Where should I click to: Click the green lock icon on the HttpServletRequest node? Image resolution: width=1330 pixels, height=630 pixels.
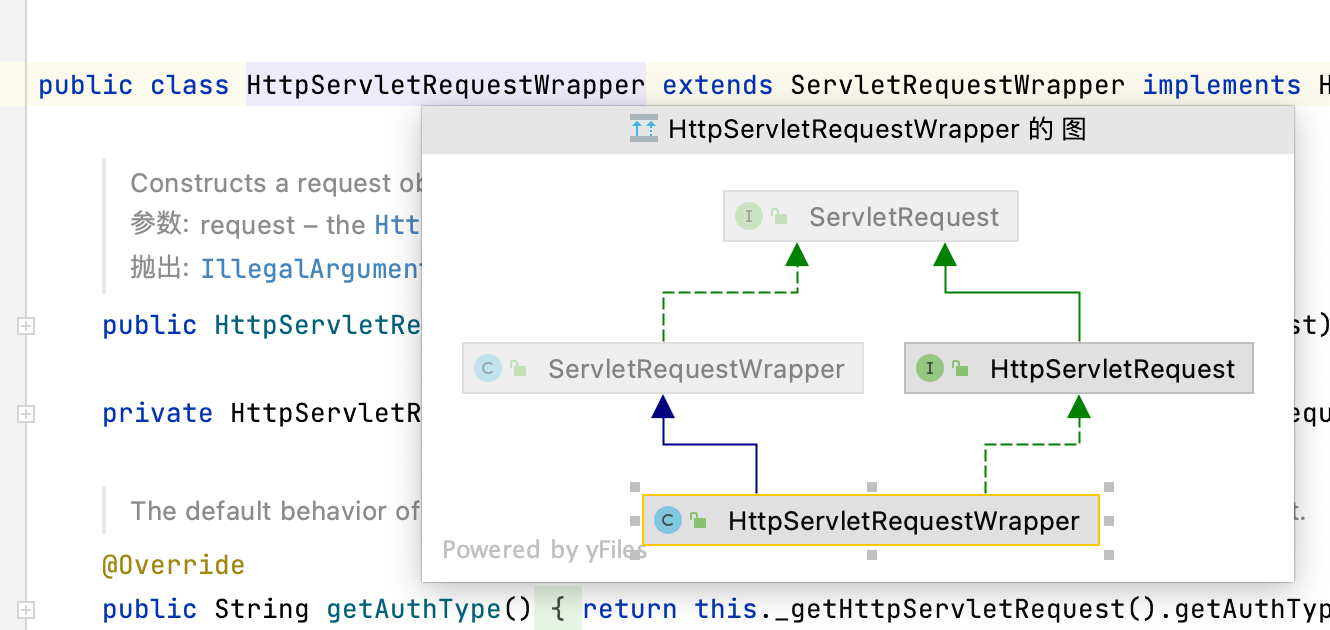pyautogui.click(x=960, y=369)
